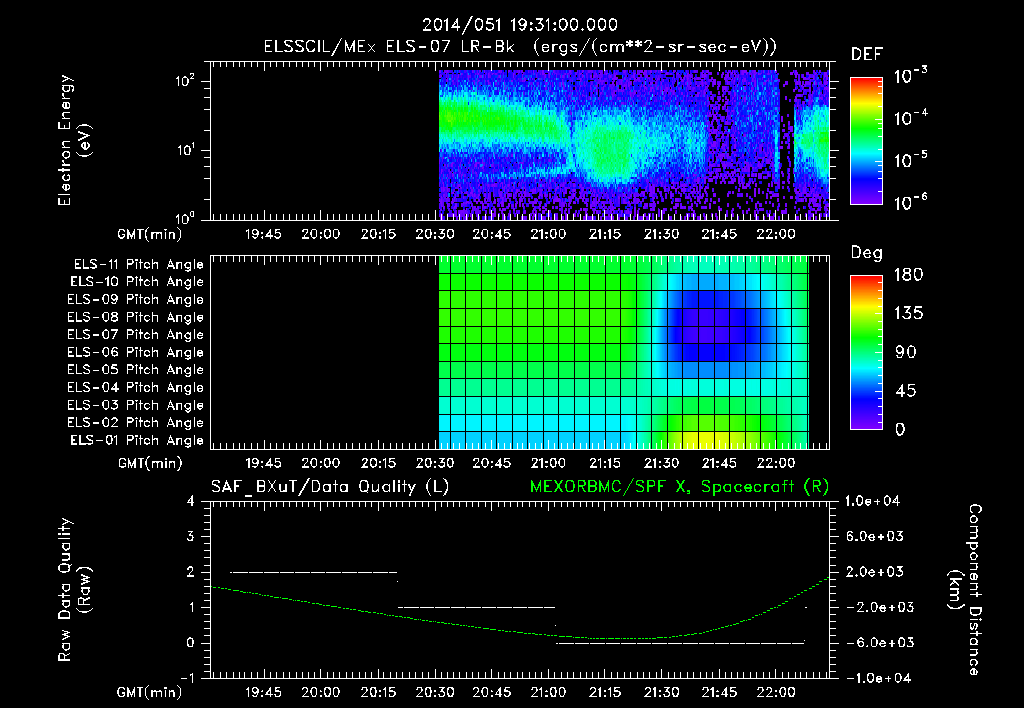
Task: Click the 10^-3 DEF colorbar value
Action: tap(910, 75)
